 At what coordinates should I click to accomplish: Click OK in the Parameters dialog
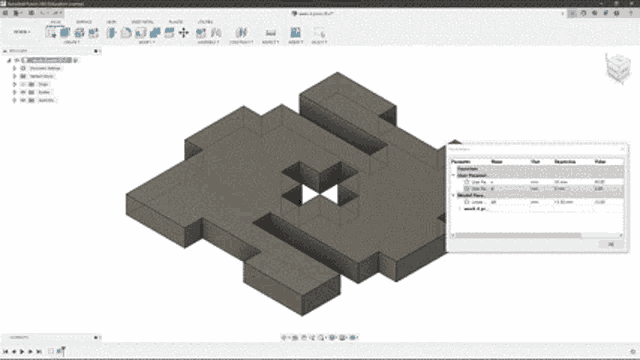pos(611,244)
